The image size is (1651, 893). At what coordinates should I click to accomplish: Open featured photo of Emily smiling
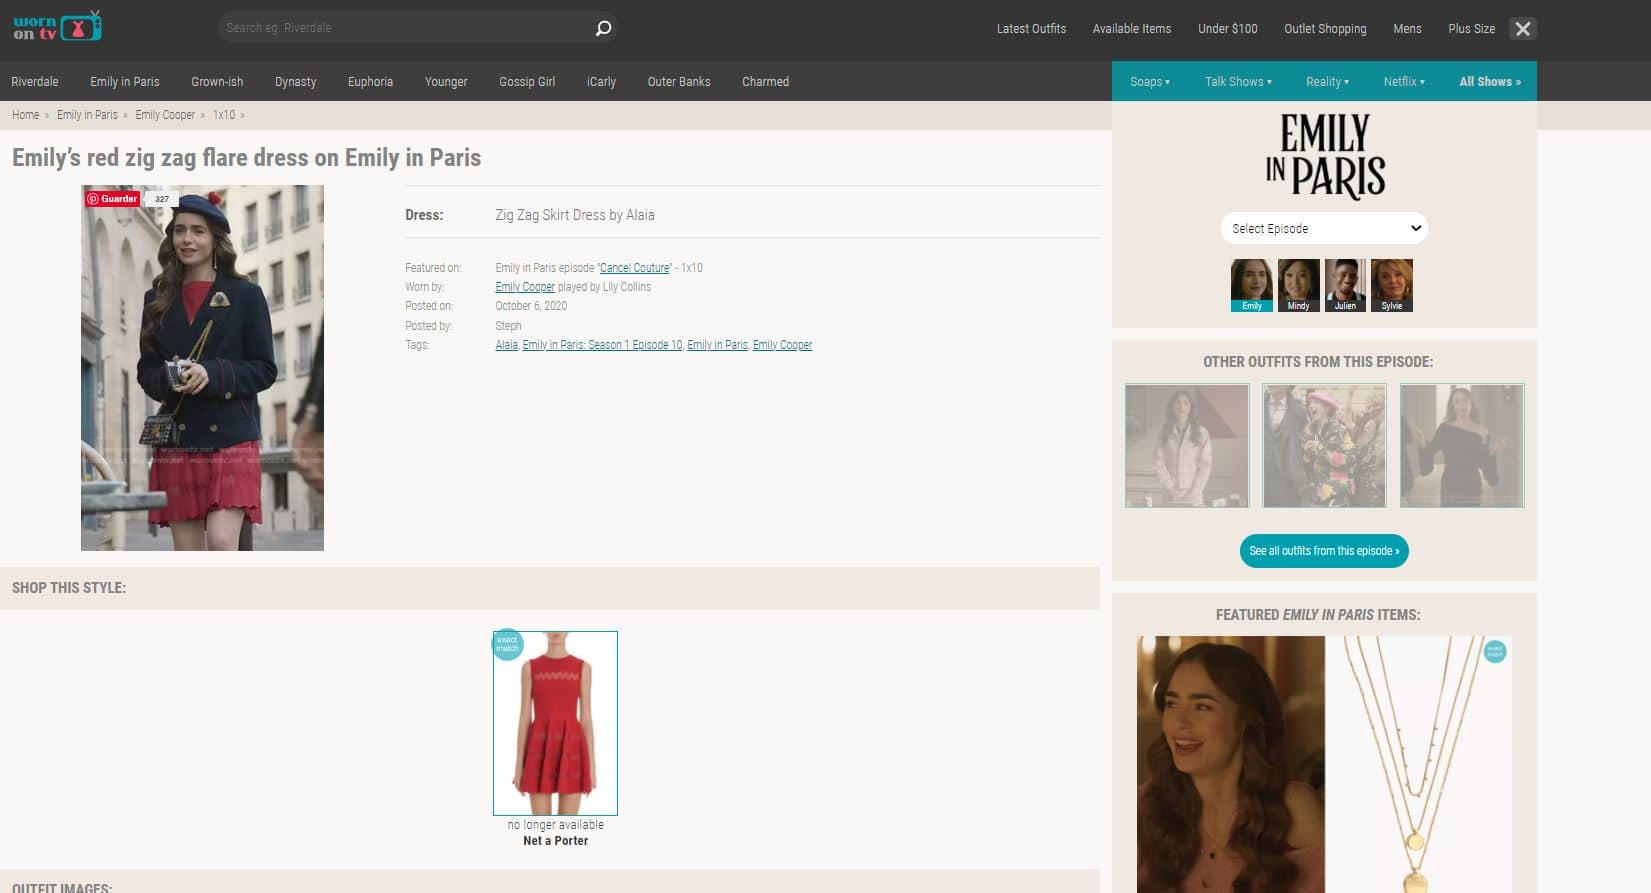coord(1231,764)
